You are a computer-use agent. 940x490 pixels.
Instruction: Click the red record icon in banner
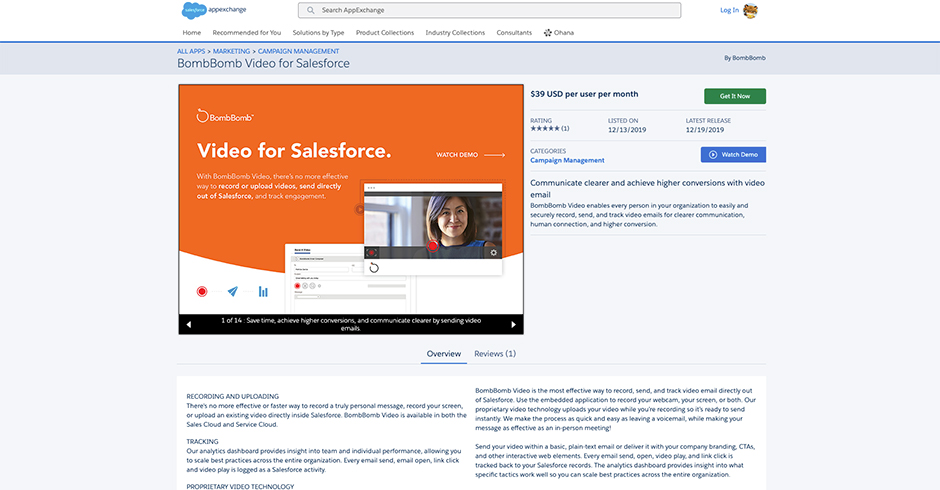pos(202,291)
